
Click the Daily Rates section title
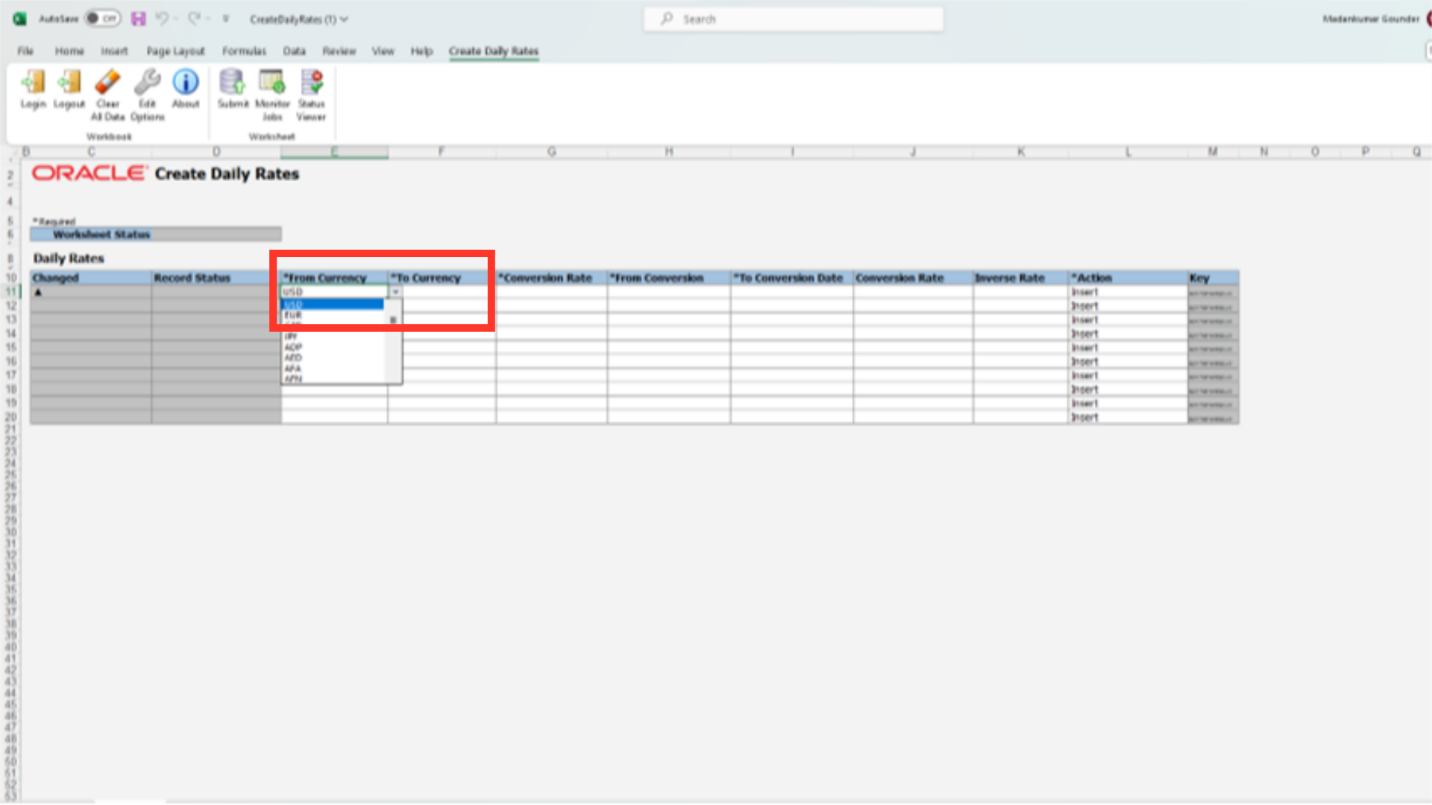click(69, 259)
